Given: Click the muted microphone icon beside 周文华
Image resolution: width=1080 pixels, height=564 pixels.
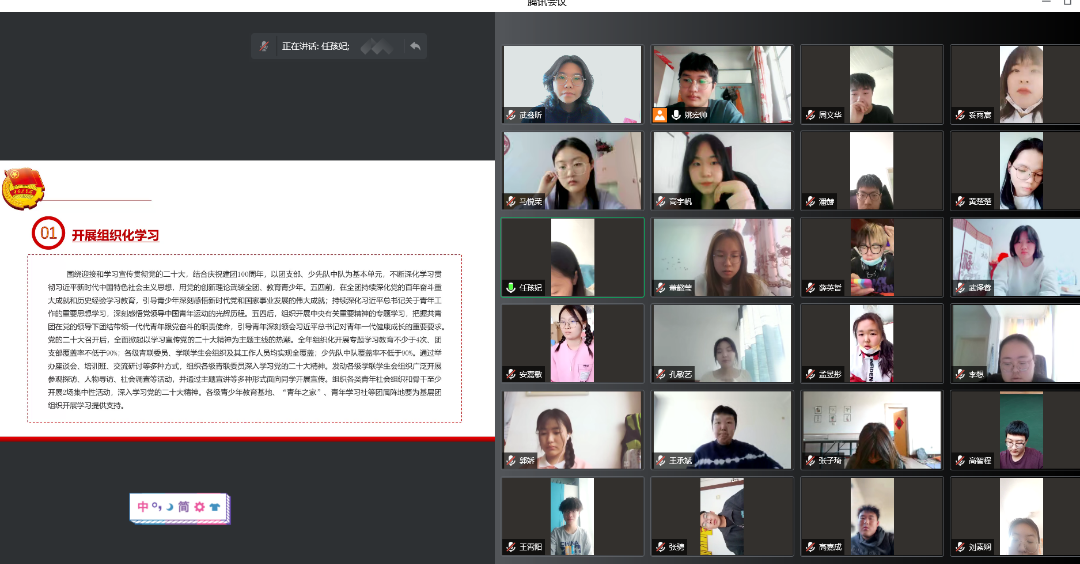Looking at the screenshot, I should pos(809,115).
